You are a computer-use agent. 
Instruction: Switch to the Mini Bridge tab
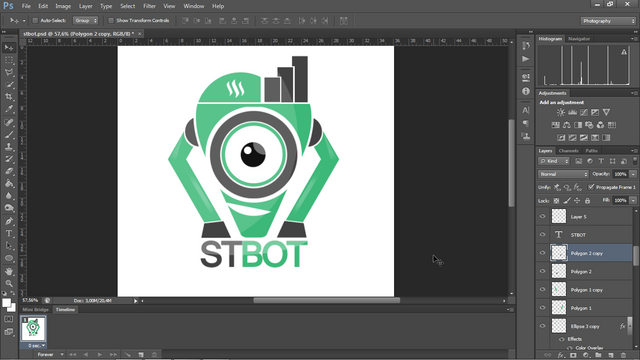coord(36,310)
